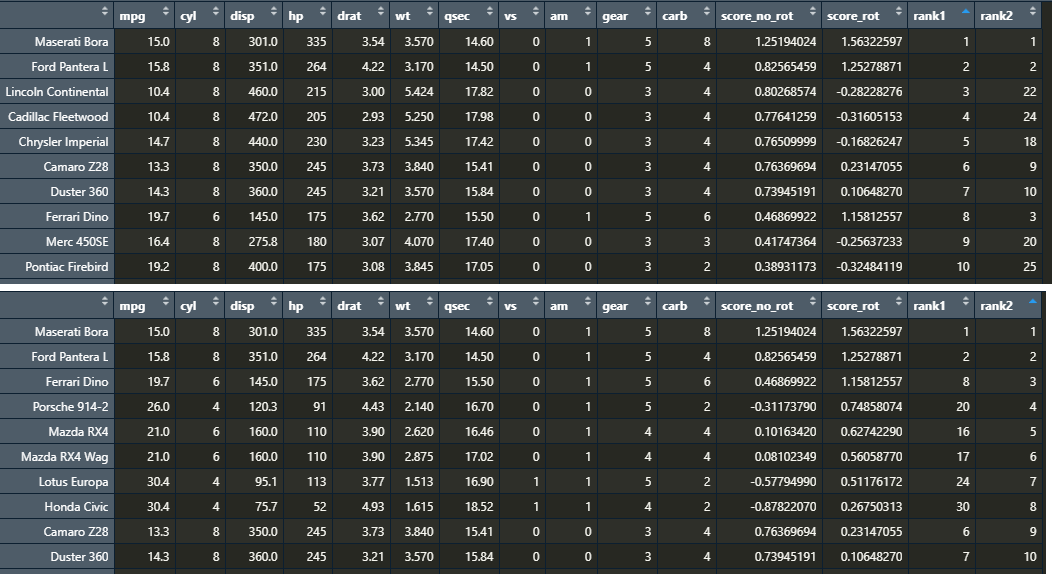Select the drat value 4.43

(x=373, y=407)
